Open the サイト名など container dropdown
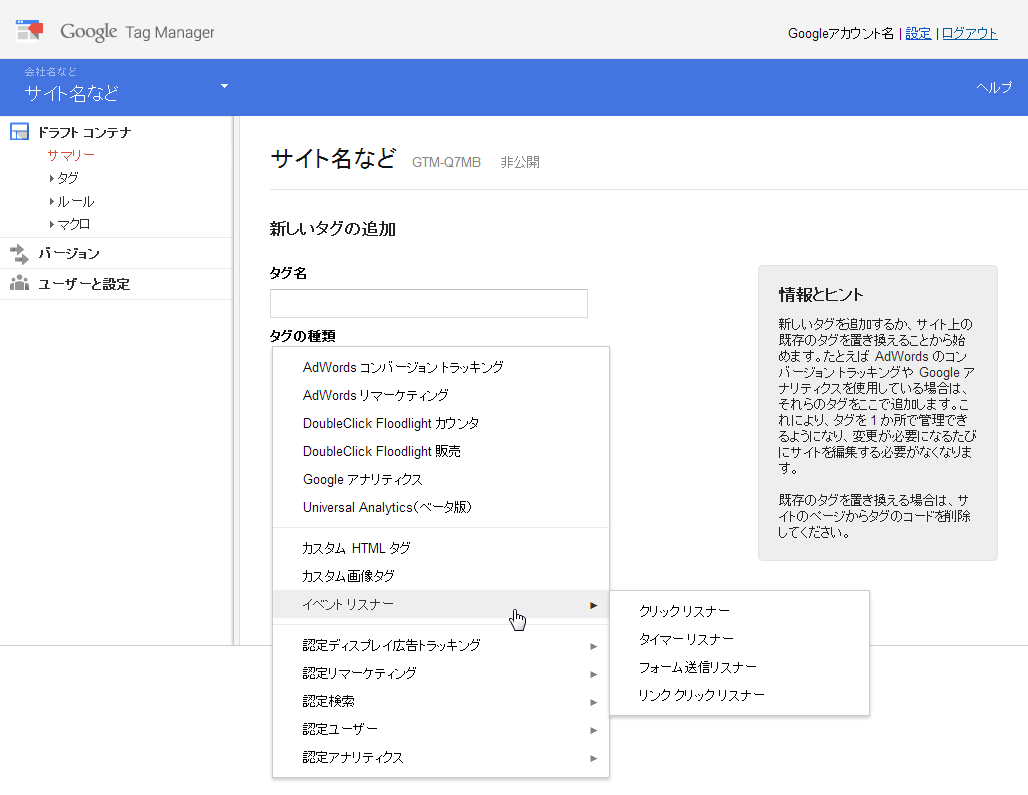The width and height of the screenshot is (1028, 795). click(224, 87)
